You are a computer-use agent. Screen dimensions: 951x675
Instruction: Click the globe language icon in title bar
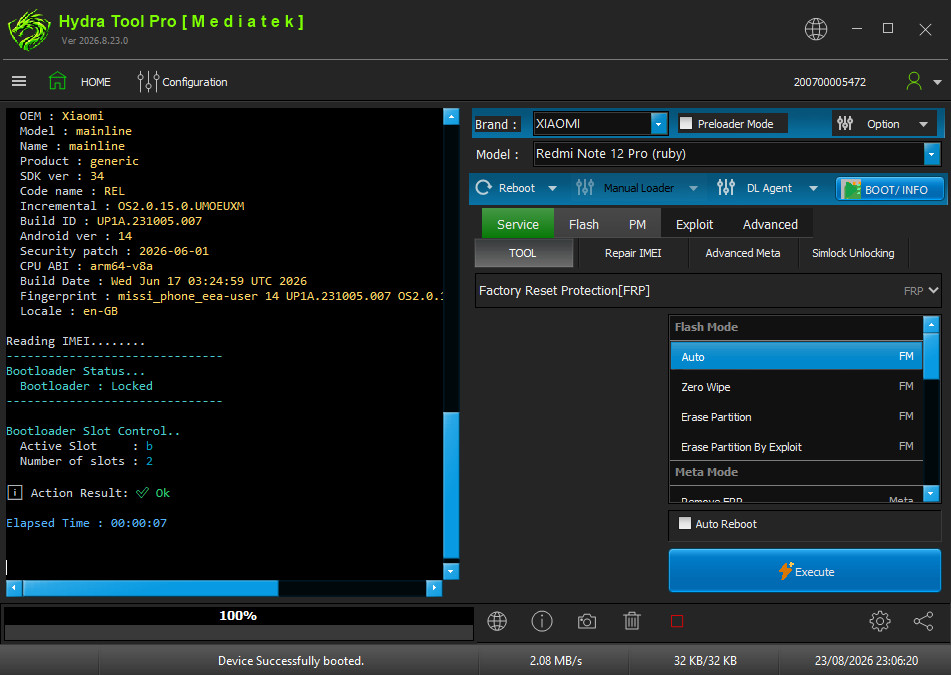click(x=816, y=29)
